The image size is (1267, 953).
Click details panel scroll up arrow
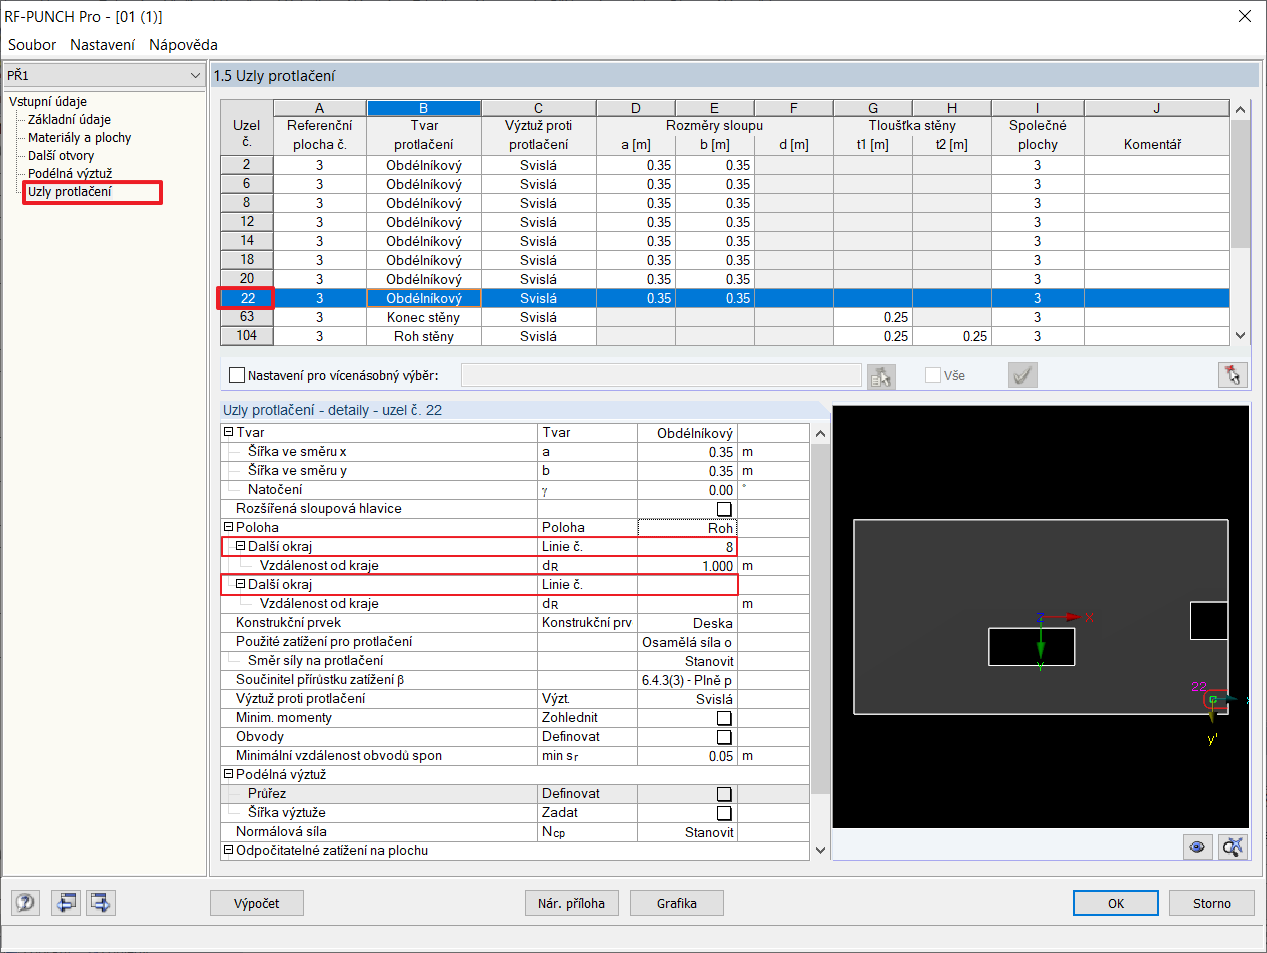pyautogui.click(x=821, y=434)
